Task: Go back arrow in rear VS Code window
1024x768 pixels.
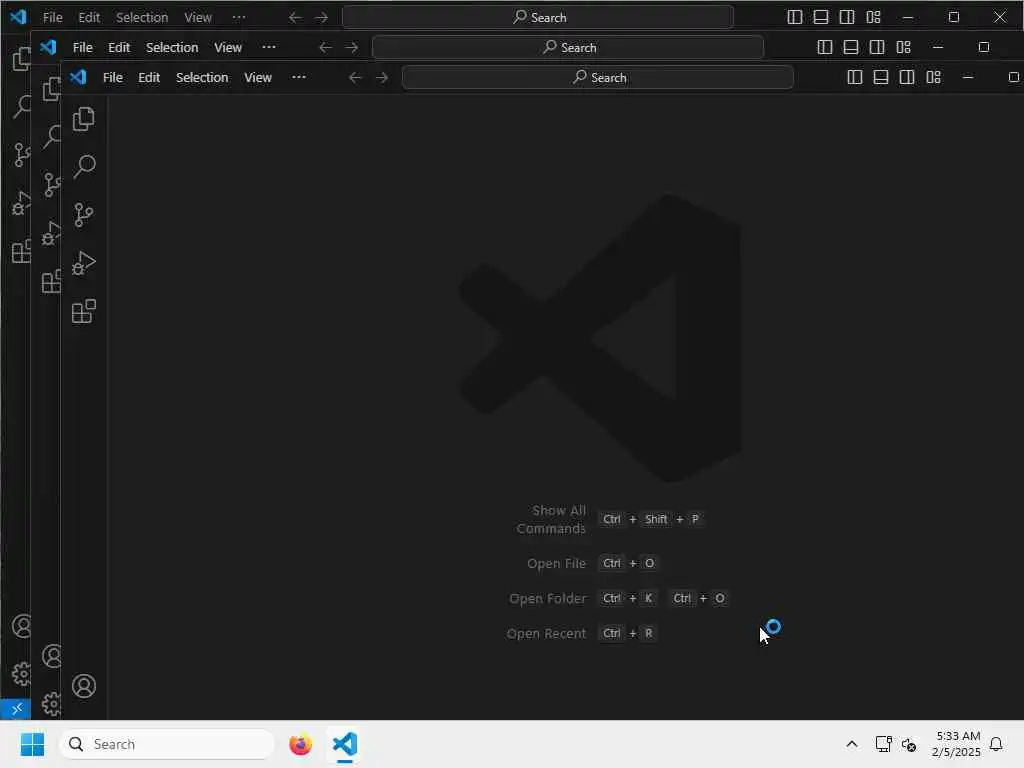Action: [x=295, y=18]
